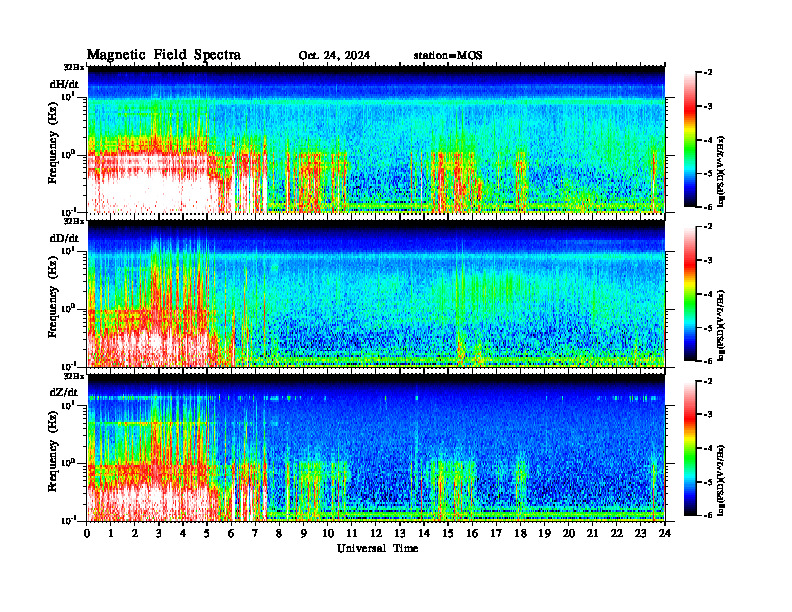Click the log PSD label beside dZ/dt color scale
792x612 pixels.
(x=722, y=480)
